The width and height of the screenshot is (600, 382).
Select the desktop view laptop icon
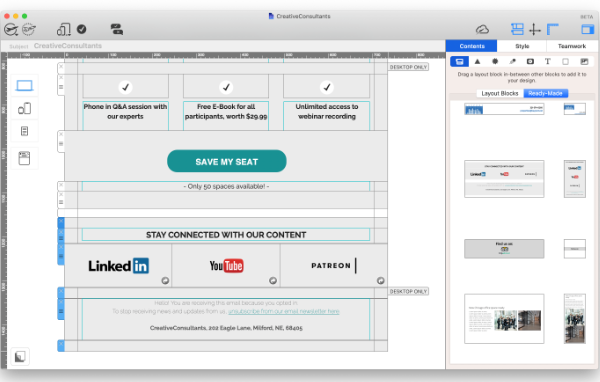[x=24, y=85]
